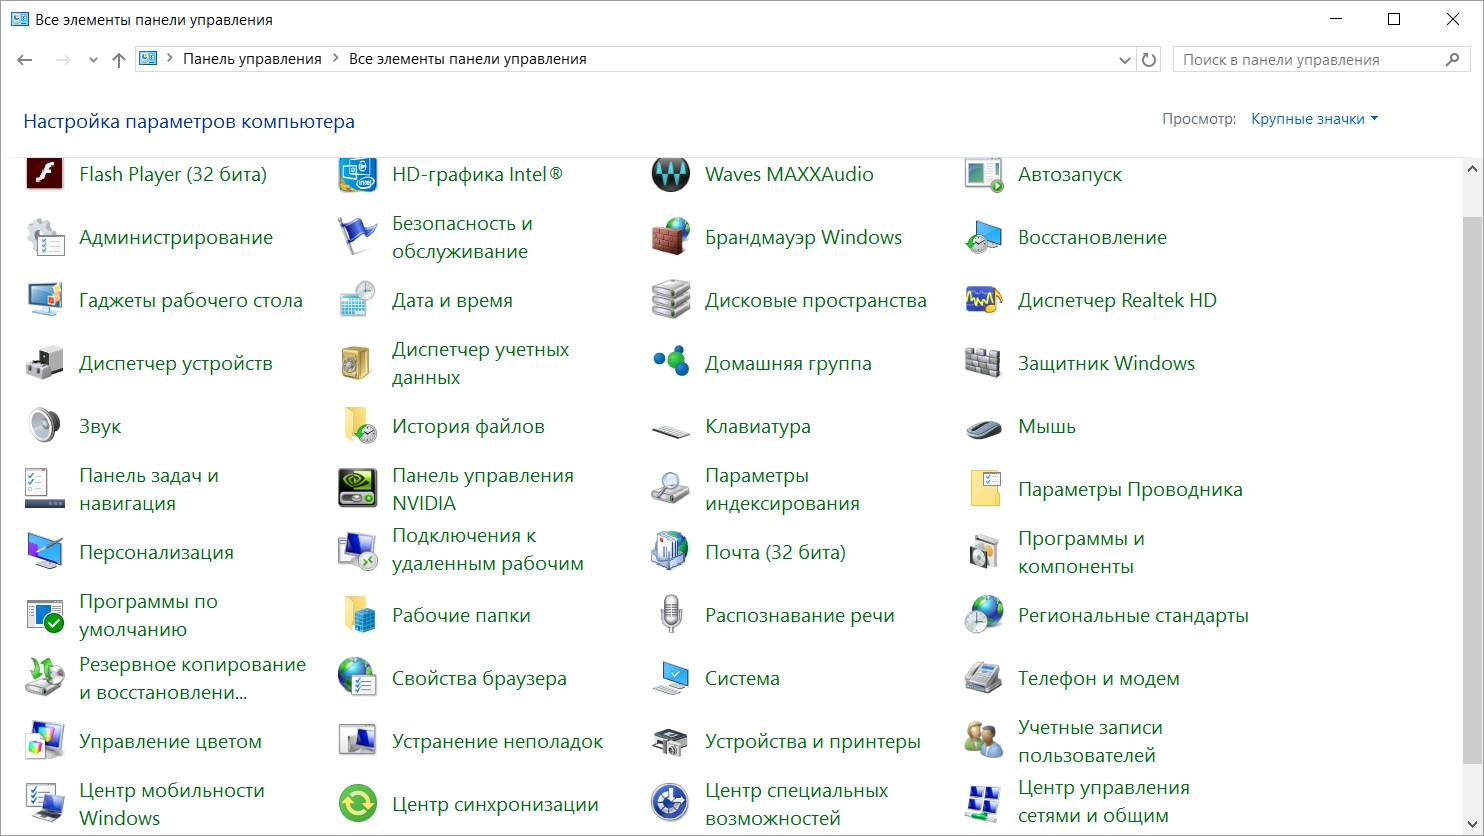This screenshot has width=1484, height=836.
Task: Open the Программы и компоненты link
Action: click(1080, 552)
